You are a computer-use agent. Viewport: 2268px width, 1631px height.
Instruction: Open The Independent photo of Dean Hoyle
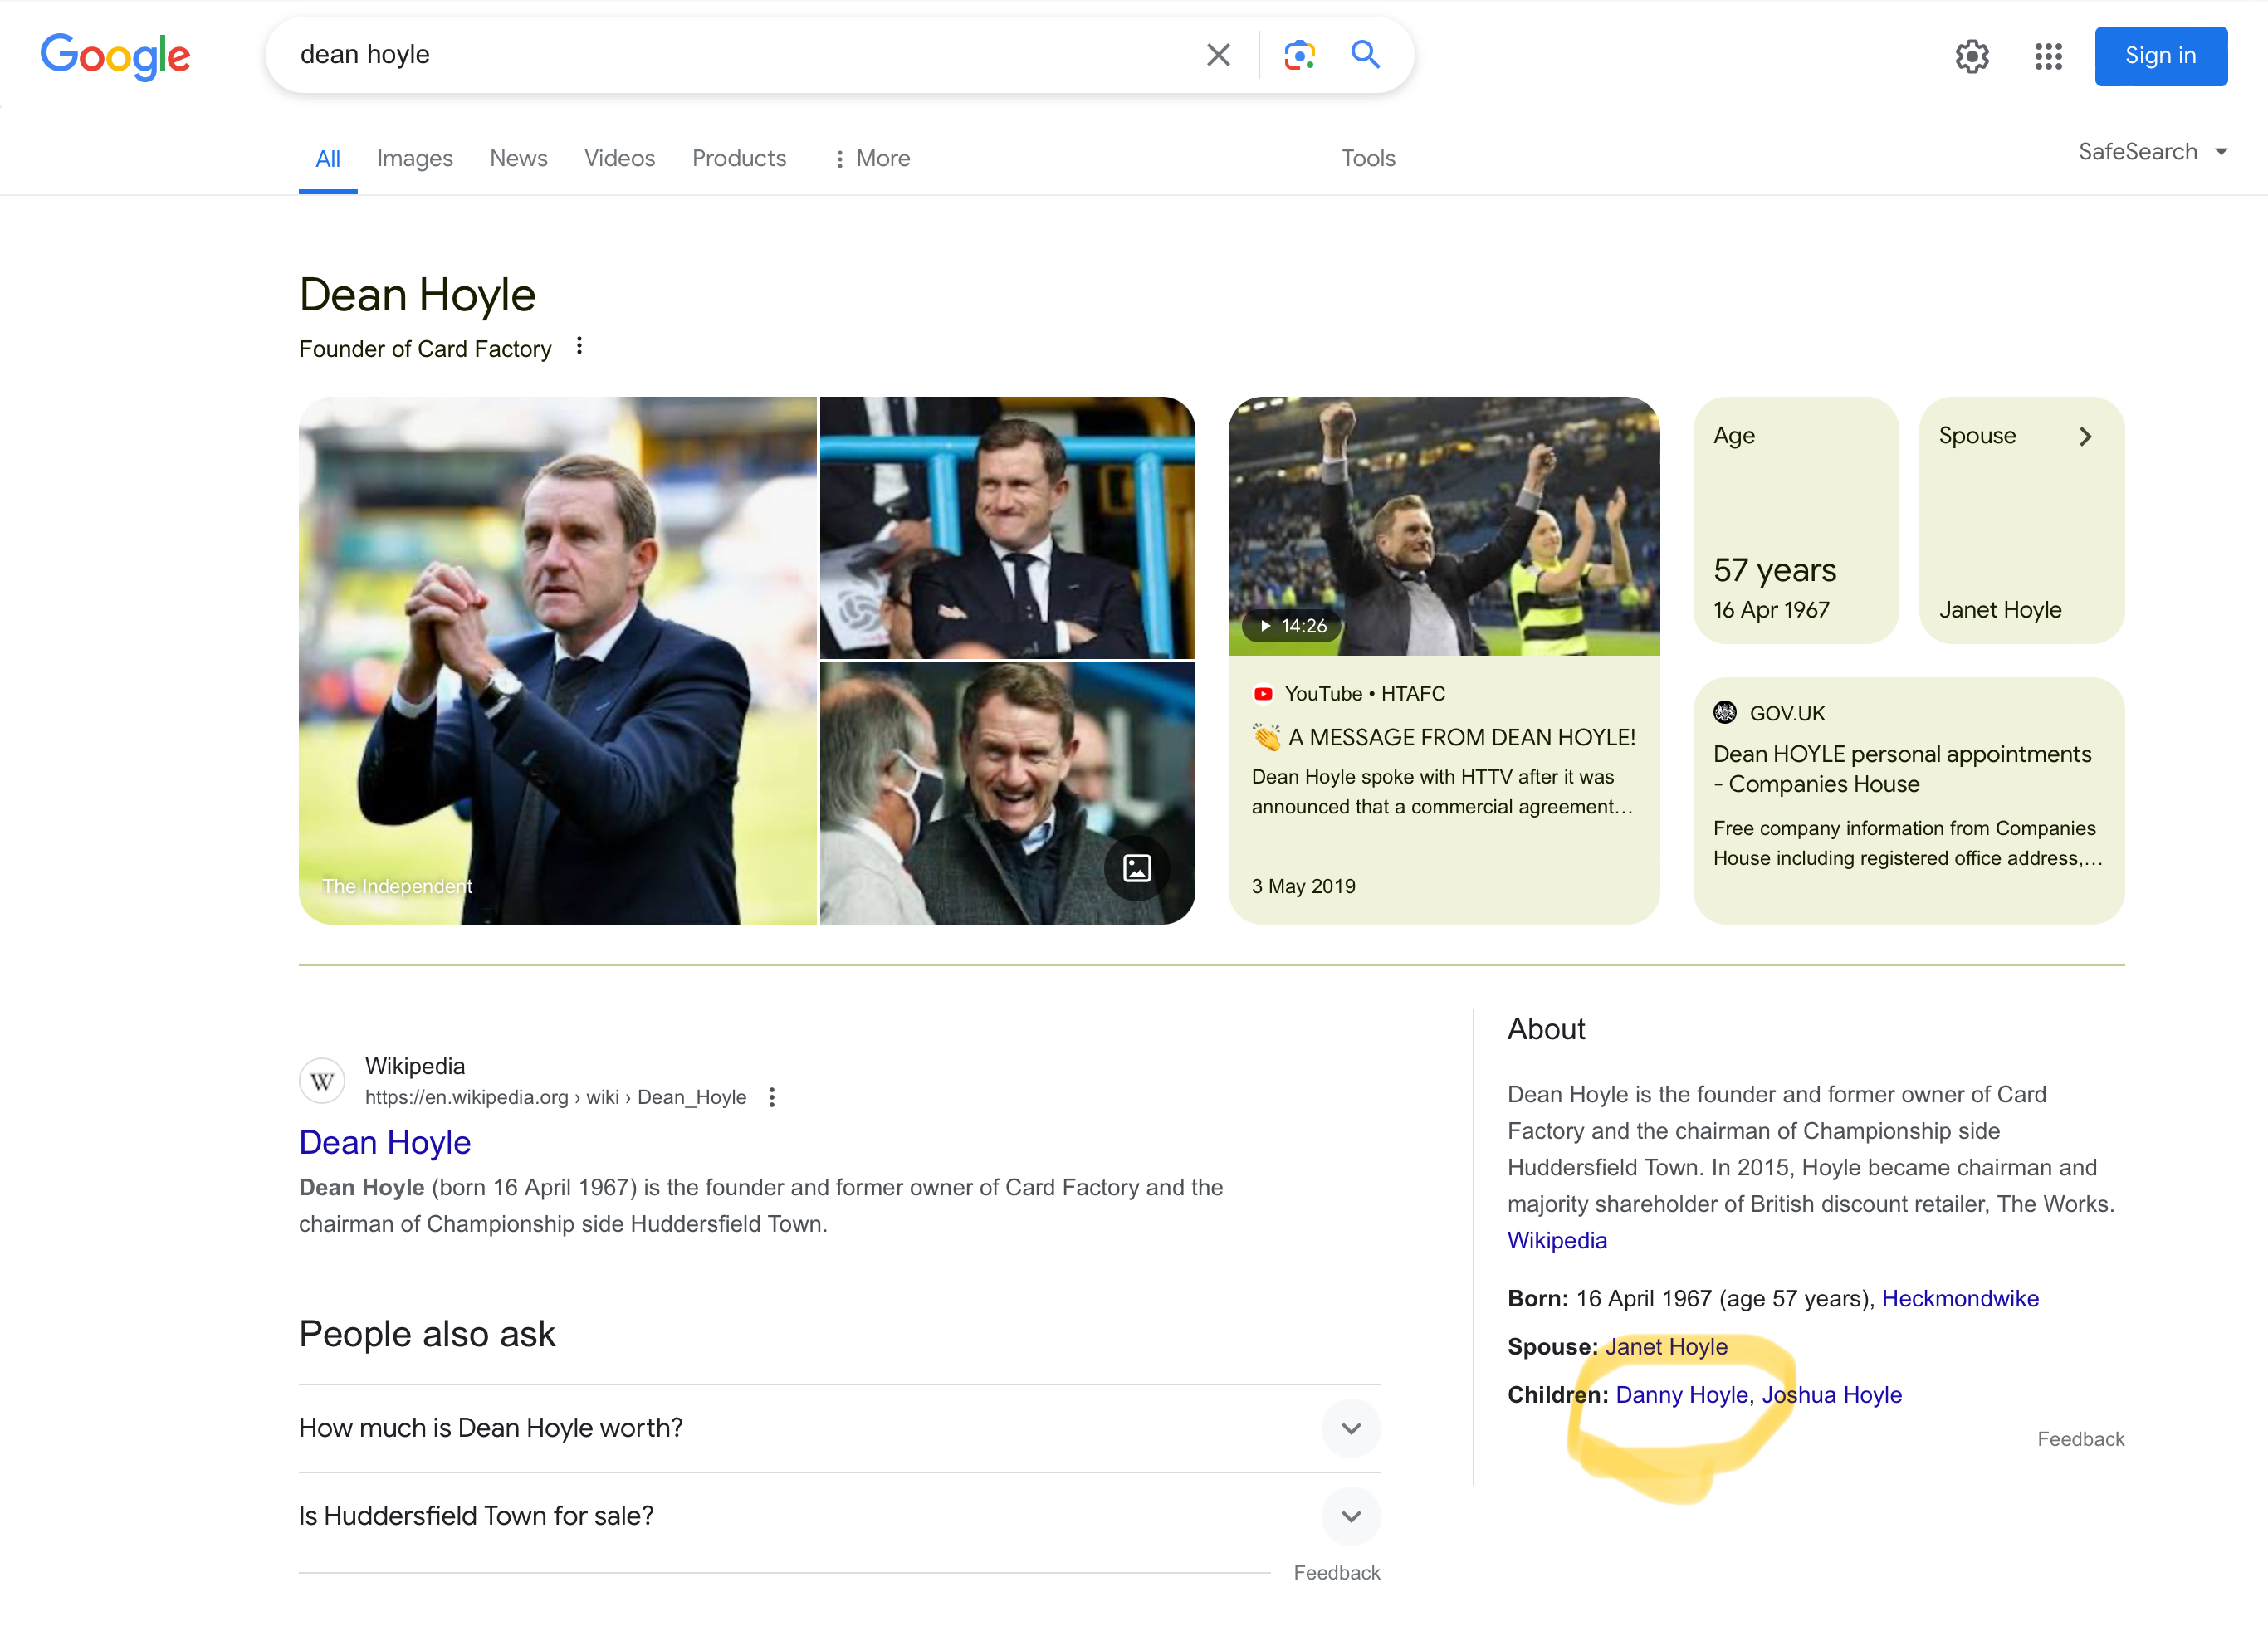tap(557, 660)
